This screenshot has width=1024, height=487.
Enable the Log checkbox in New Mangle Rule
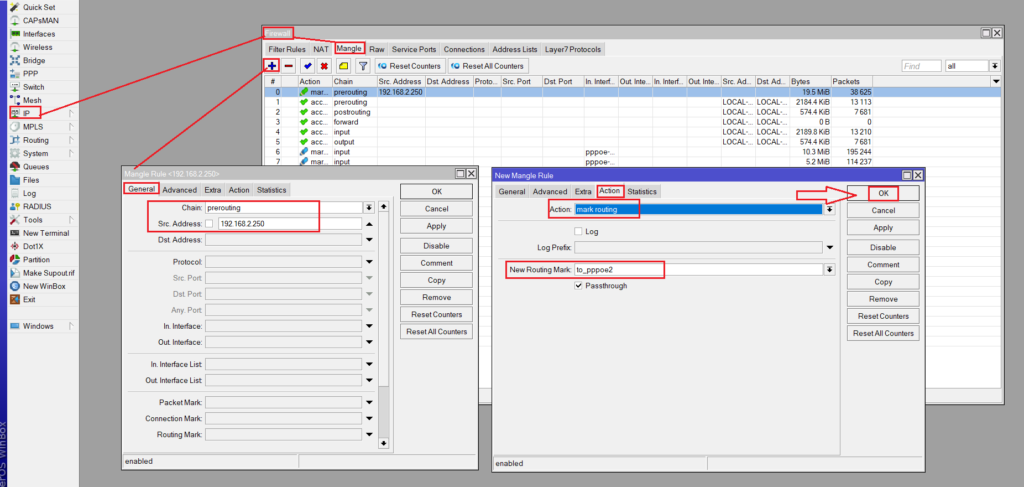578,231
